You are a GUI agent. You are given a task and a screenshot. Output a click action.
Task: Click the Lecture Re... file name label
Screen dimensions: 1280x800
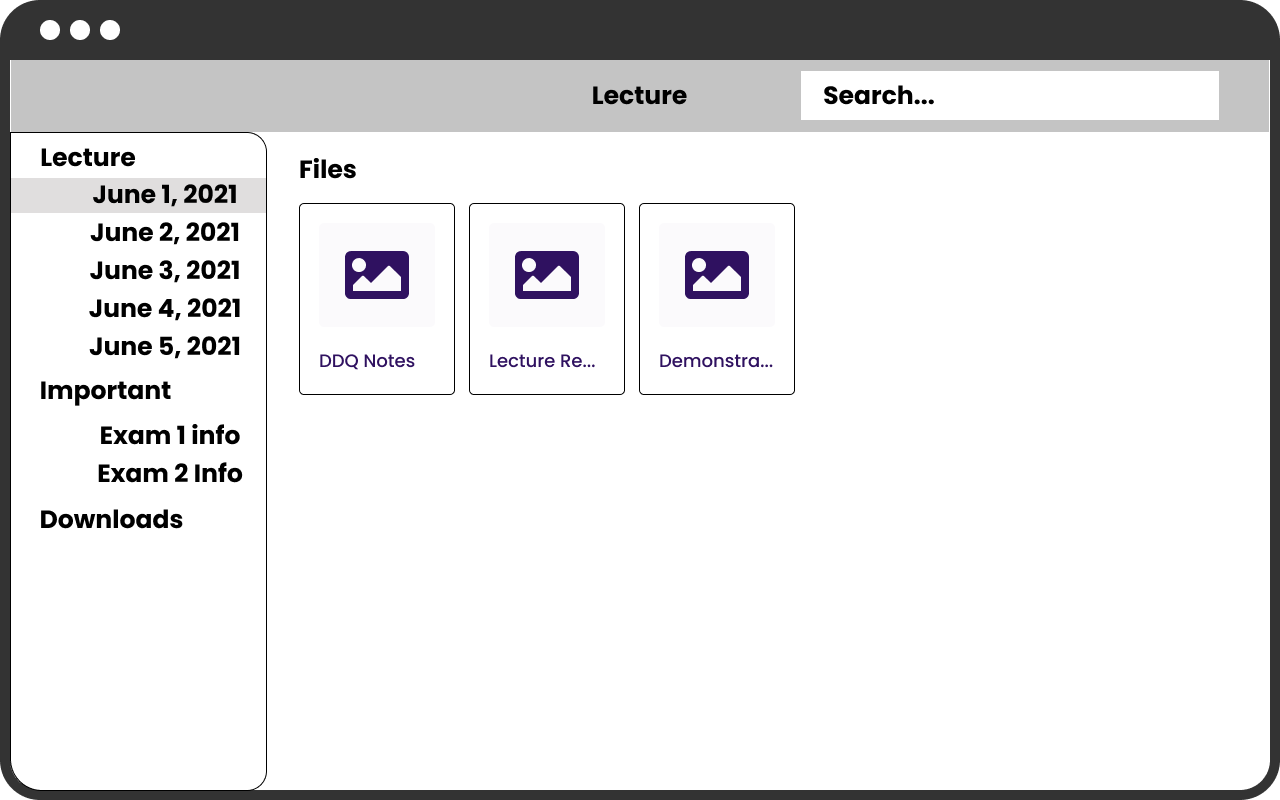point(542,361)
